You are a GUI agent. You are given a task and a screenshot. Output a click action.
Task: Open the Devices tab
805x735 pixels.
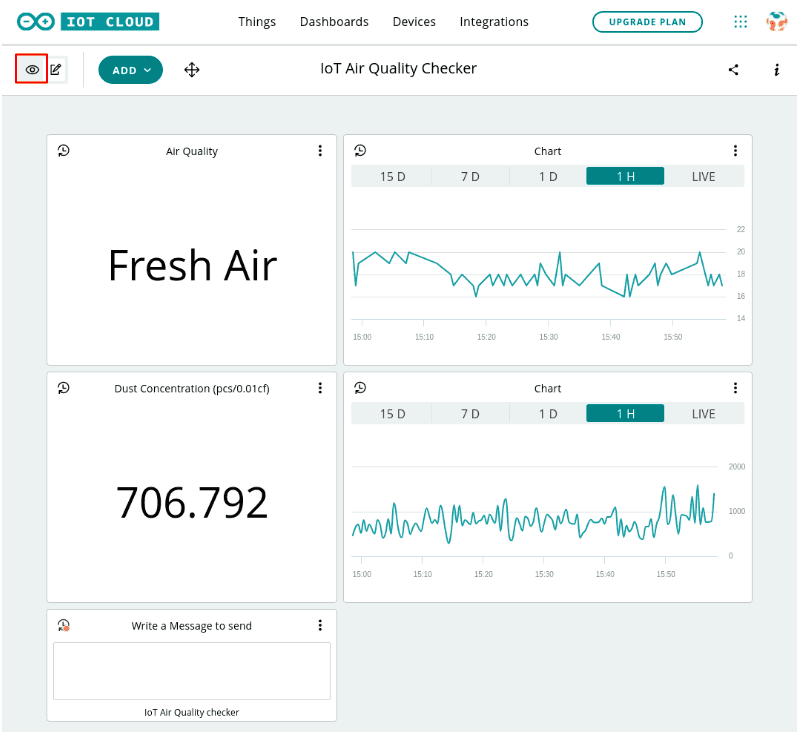(x=414, y=22)
